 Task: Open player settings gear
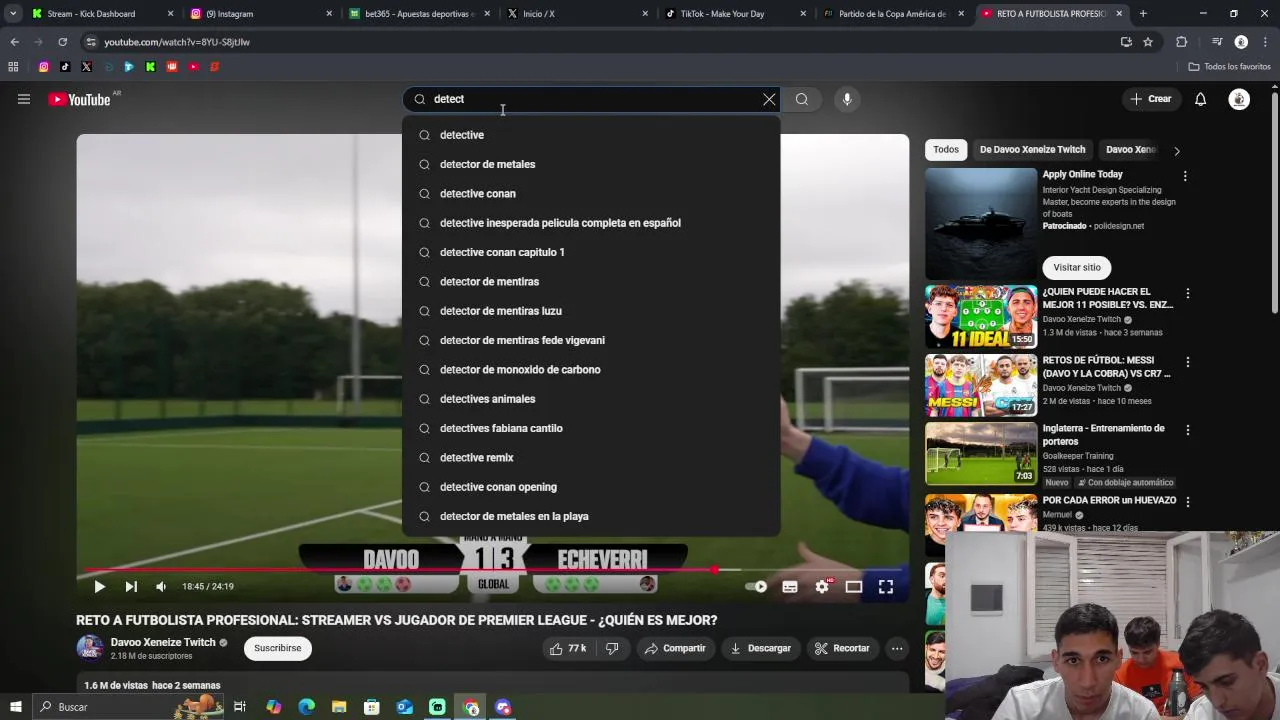coord(822,587)
